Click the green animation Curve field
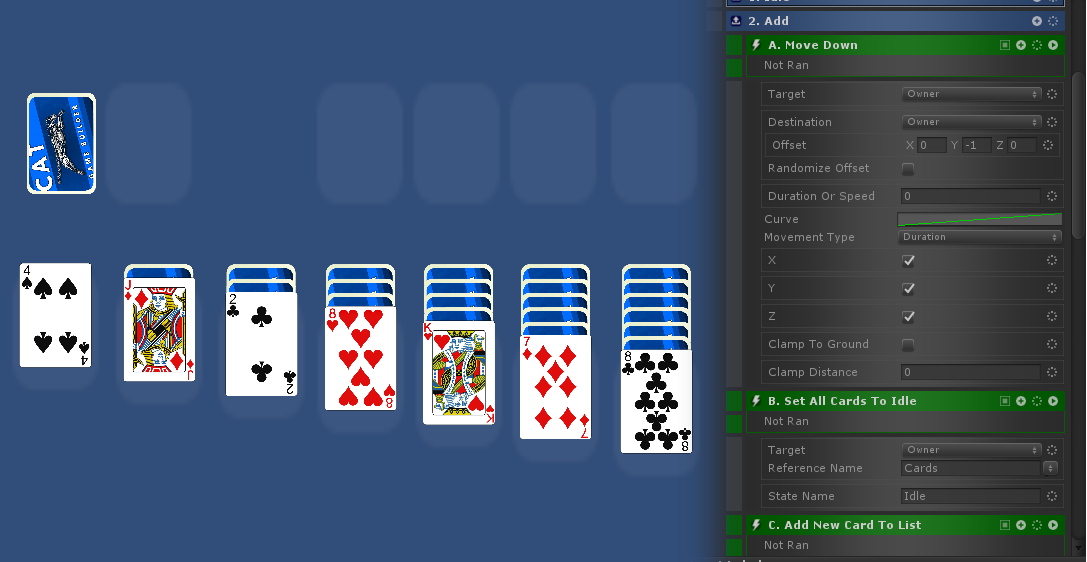The image size is (1087, 562). 980,219
